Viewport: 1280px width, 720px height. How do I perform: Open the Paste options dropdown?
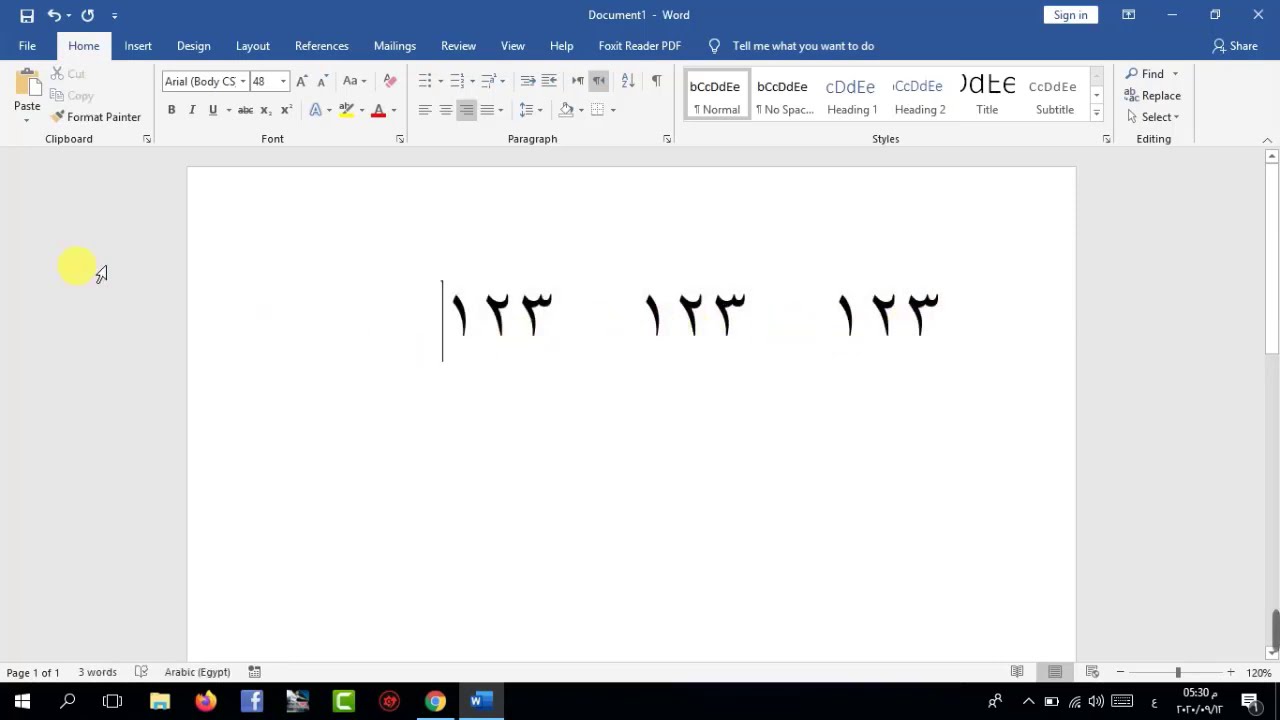click(x=27, y=120)
